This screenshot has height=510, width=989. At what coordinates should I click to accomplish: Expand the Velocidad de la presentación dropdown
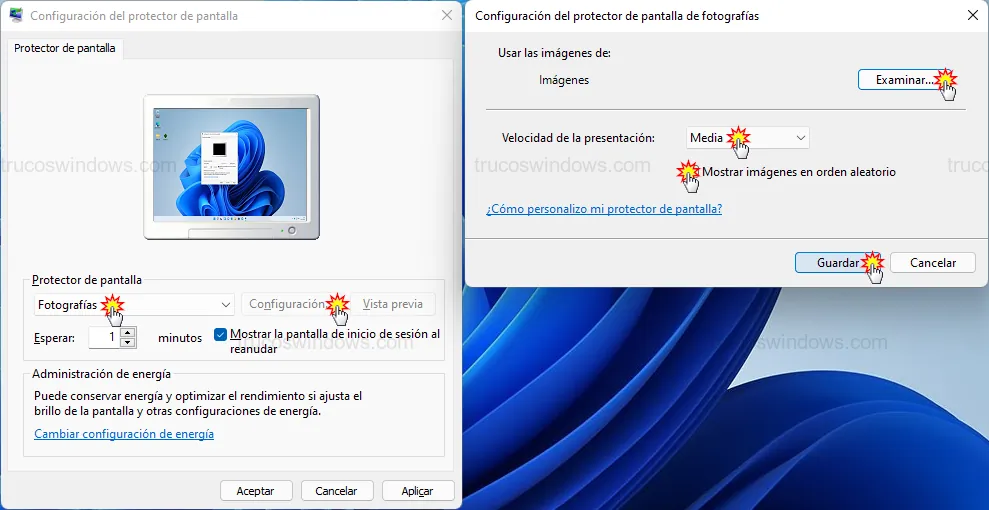(x=748, y=138)
